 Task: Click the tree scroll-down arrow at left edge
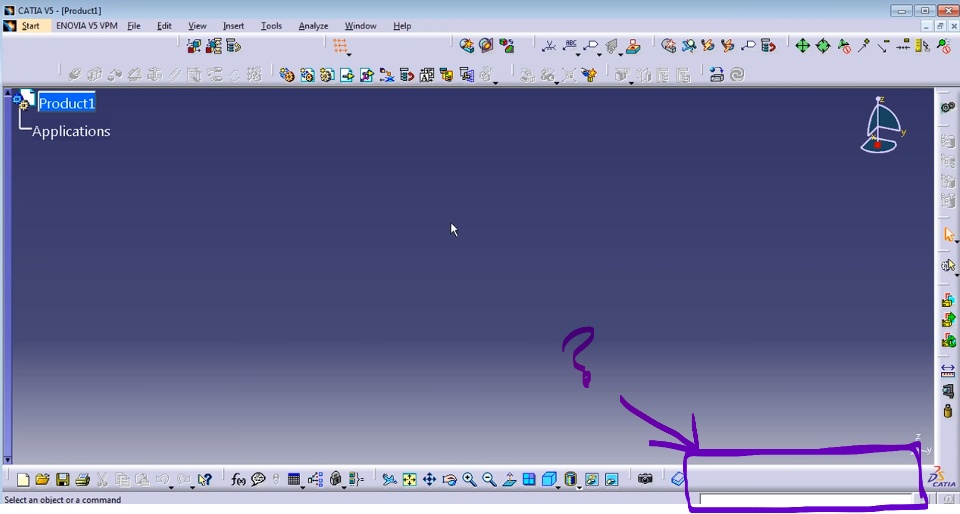(7, 460)
